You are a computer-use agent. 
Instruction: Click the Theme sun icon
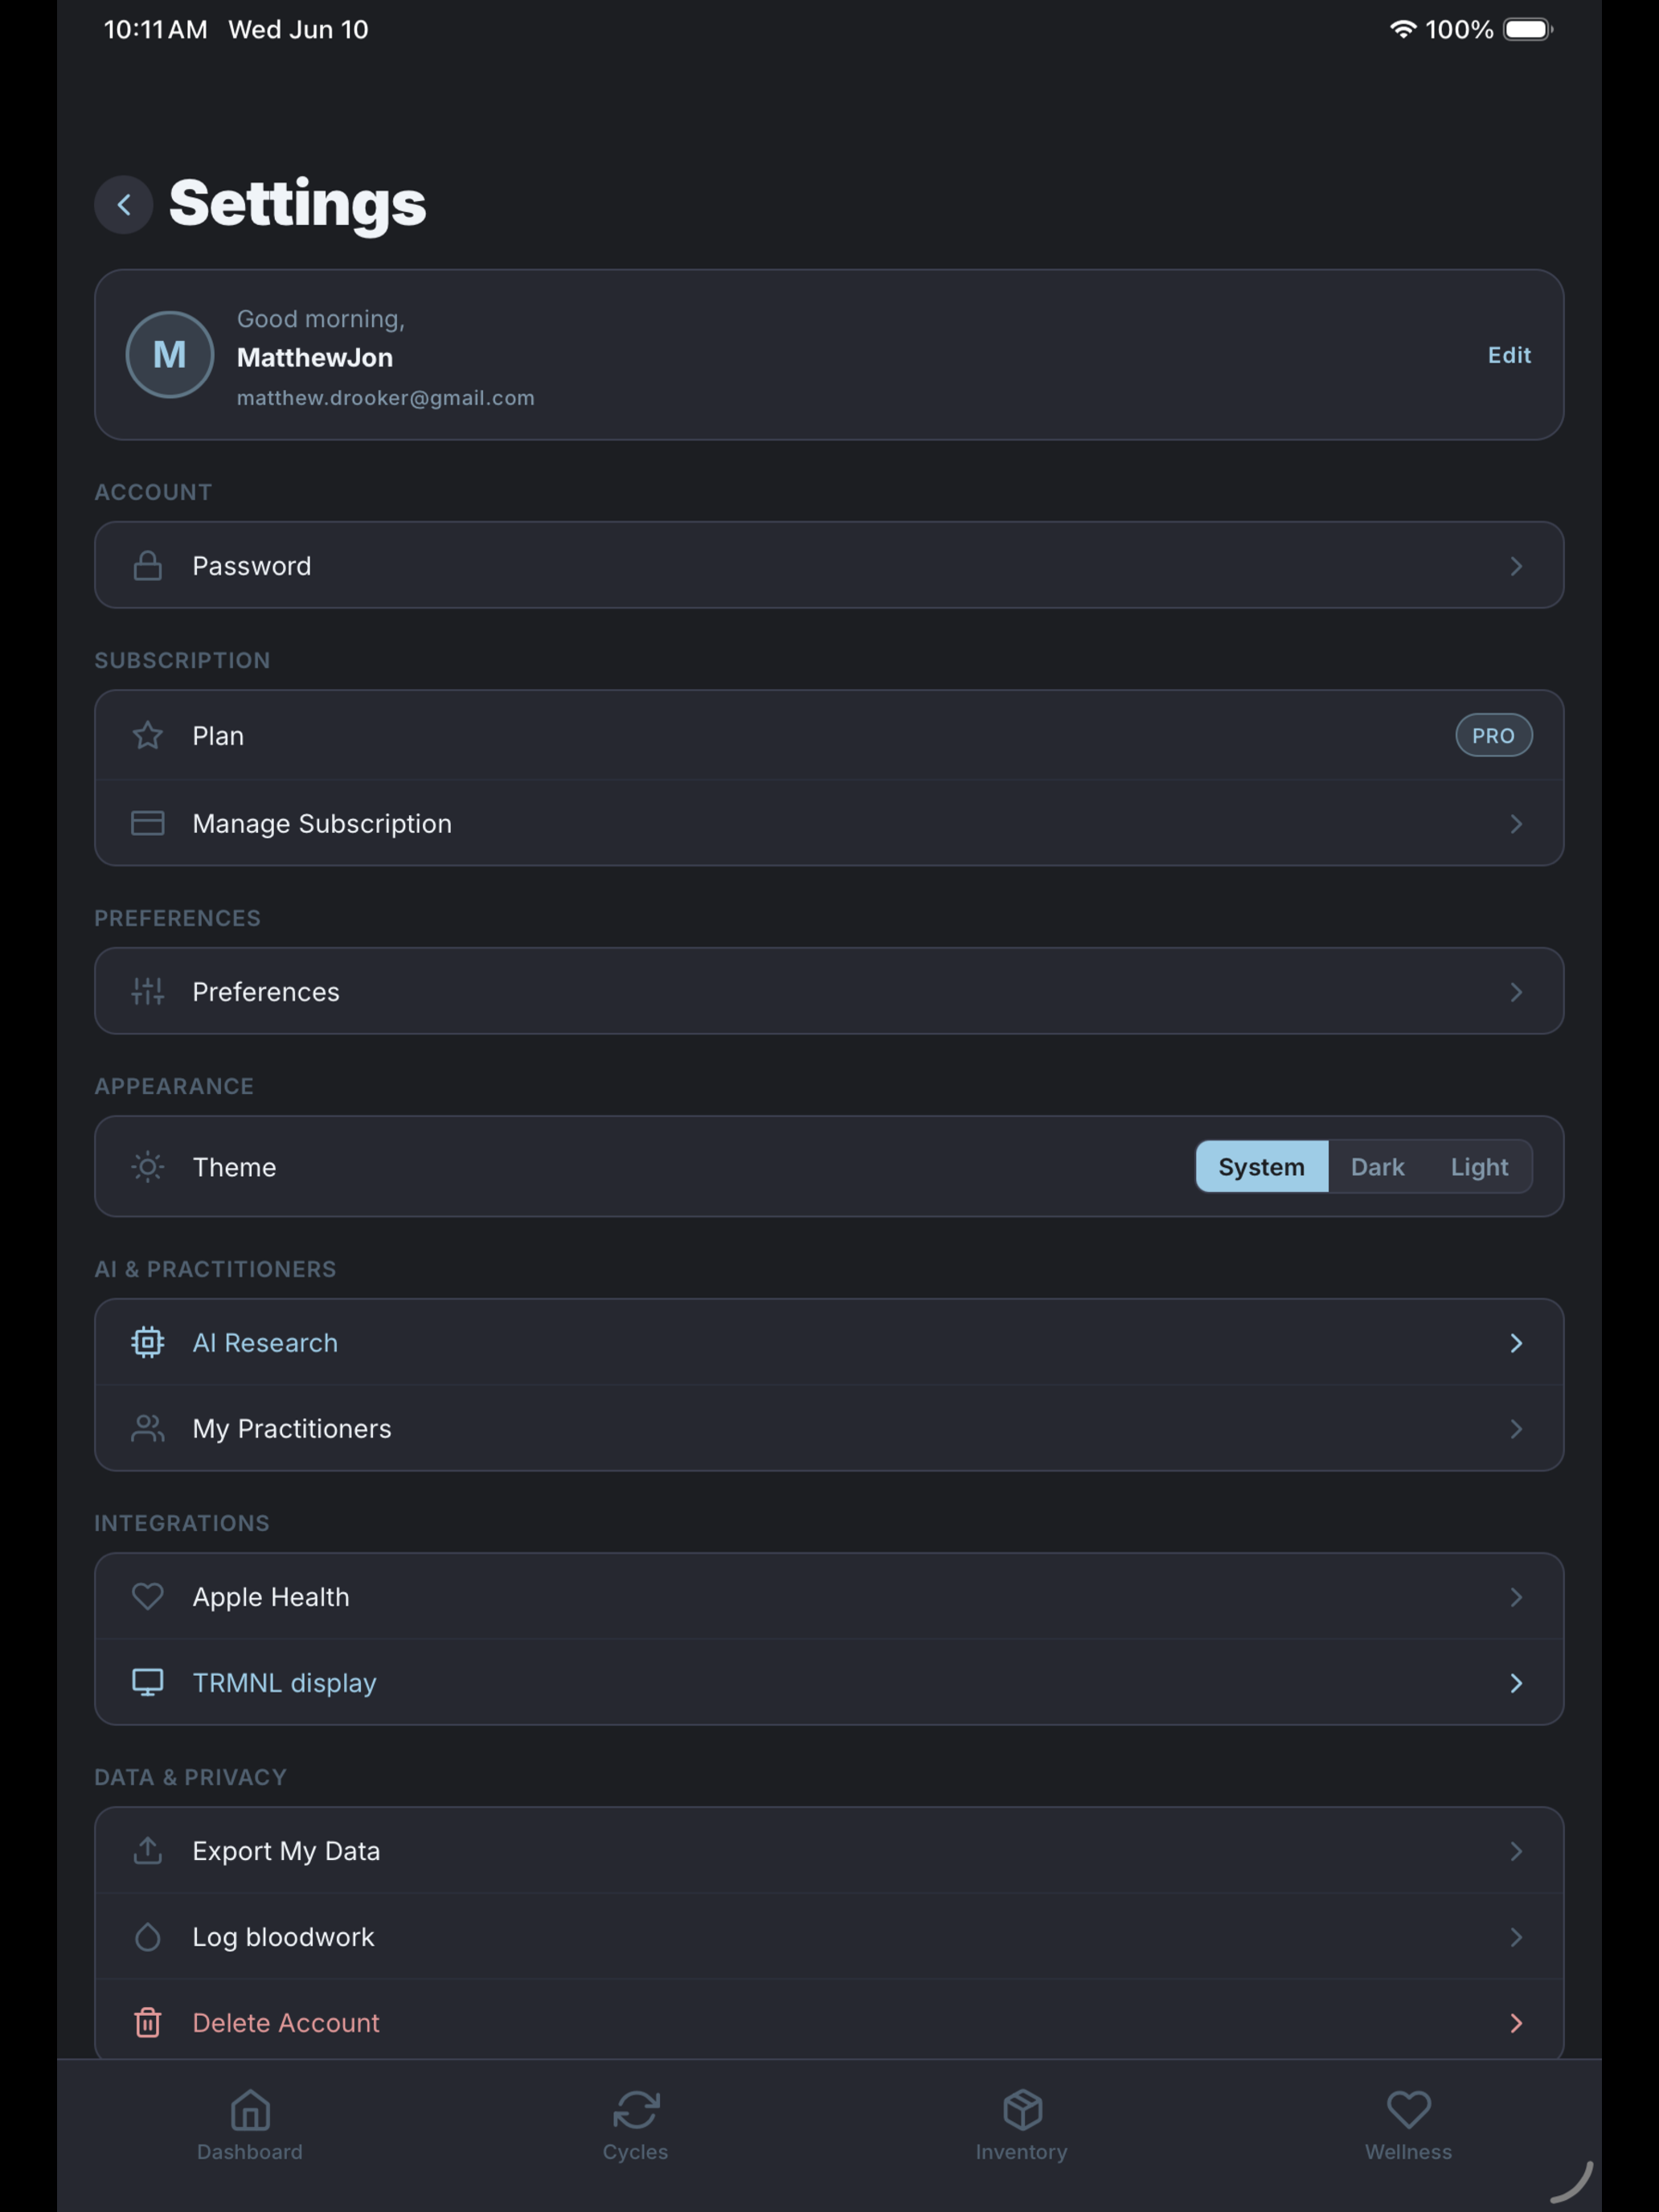tap(148, 1167)
